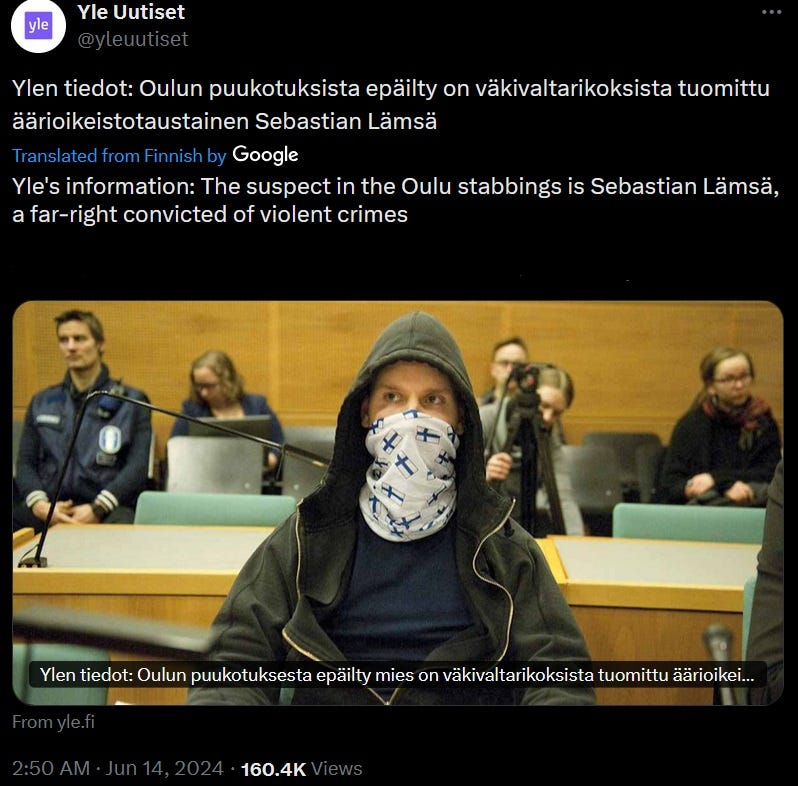Image resolution: width=798 pixels, height=786 pixels.
Task: Open the 2:50 AM timestamp
Action: pyautogui.click(x=51, y=768)
